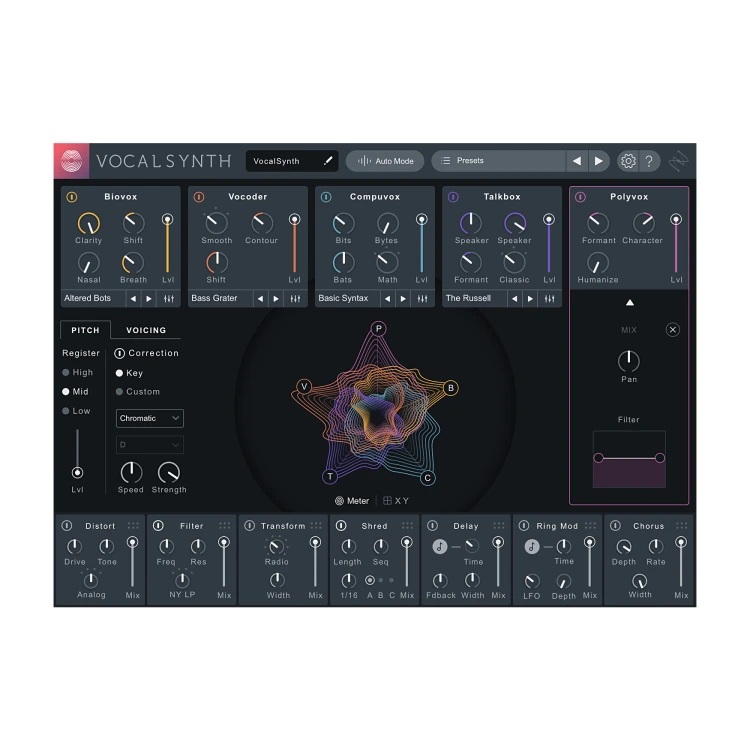This screenshot has height=750, width=750.
Task: Open Talkbox advanced sliders icon
Action: 550,298
